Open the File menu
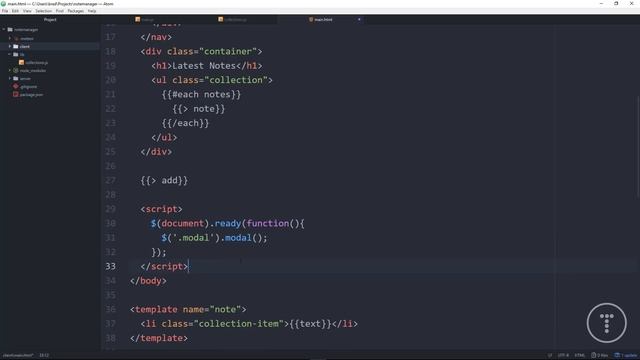640x360 pixels. click(x=5, y=11)
